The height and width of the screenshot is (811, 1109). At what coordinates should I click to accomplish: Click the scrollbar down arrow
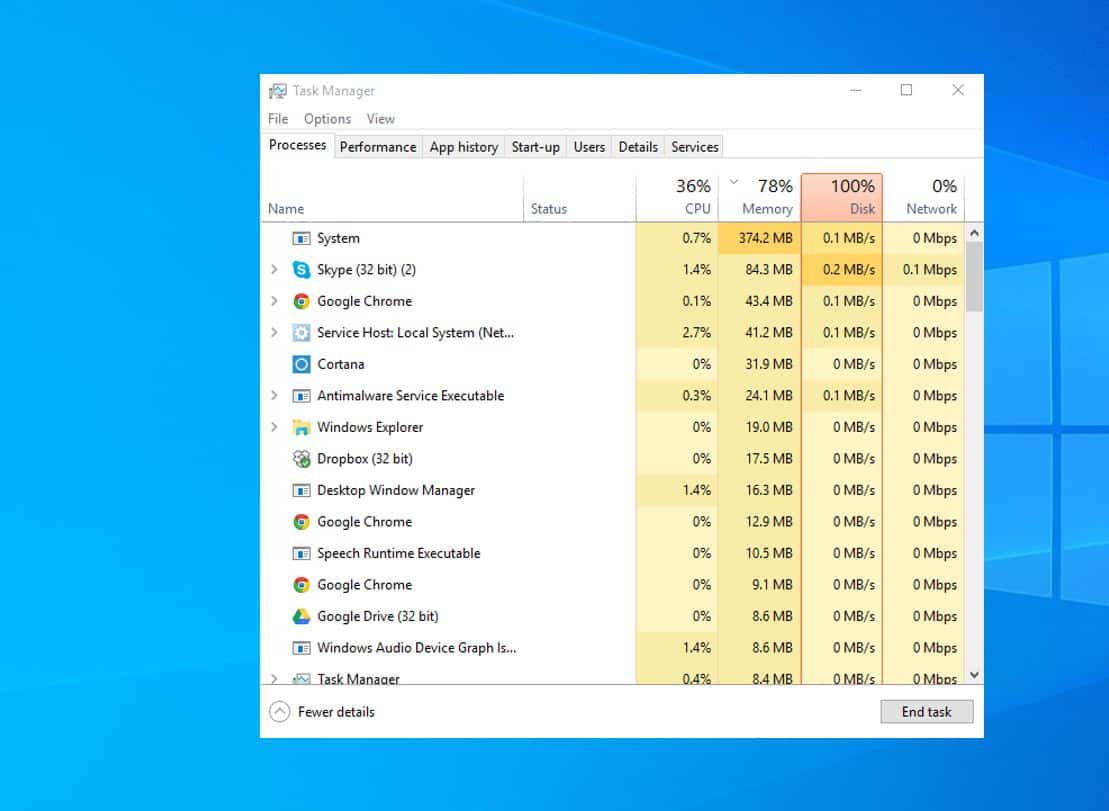(974, 675)
